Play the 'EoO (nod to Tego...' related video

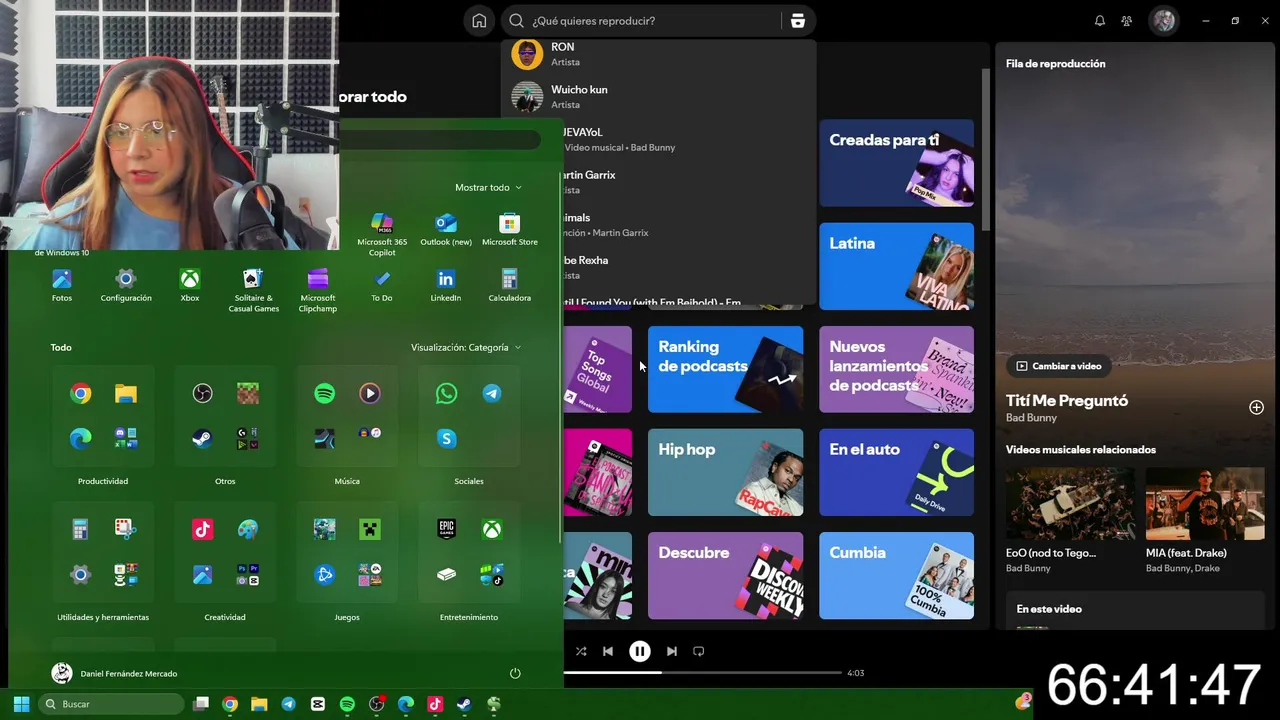click(x=1070, y=504)
